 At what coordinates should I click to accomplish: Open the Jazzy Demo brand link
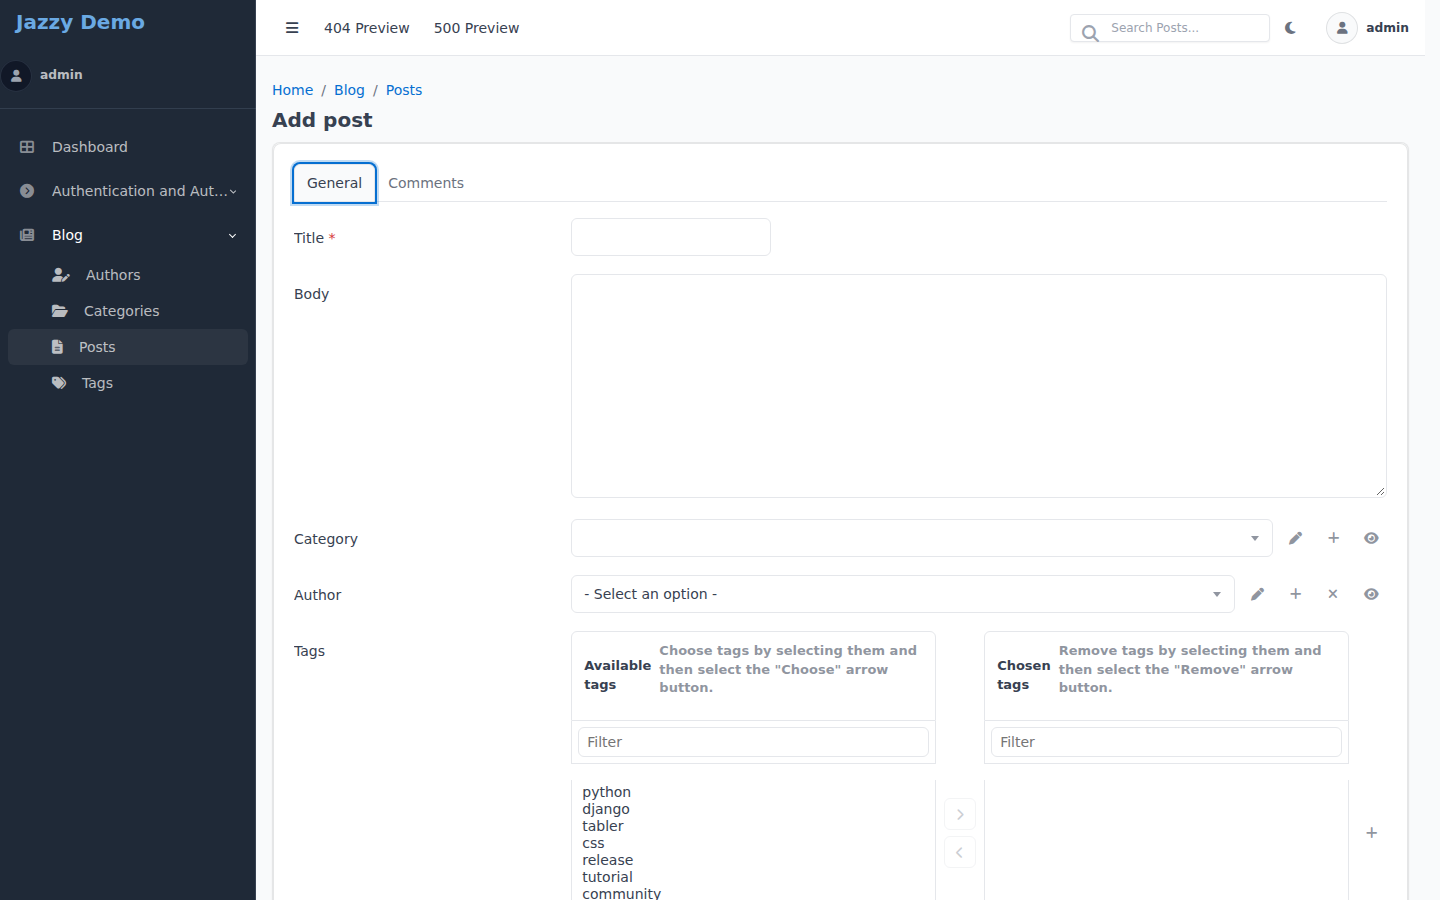[x=80, y=22]
